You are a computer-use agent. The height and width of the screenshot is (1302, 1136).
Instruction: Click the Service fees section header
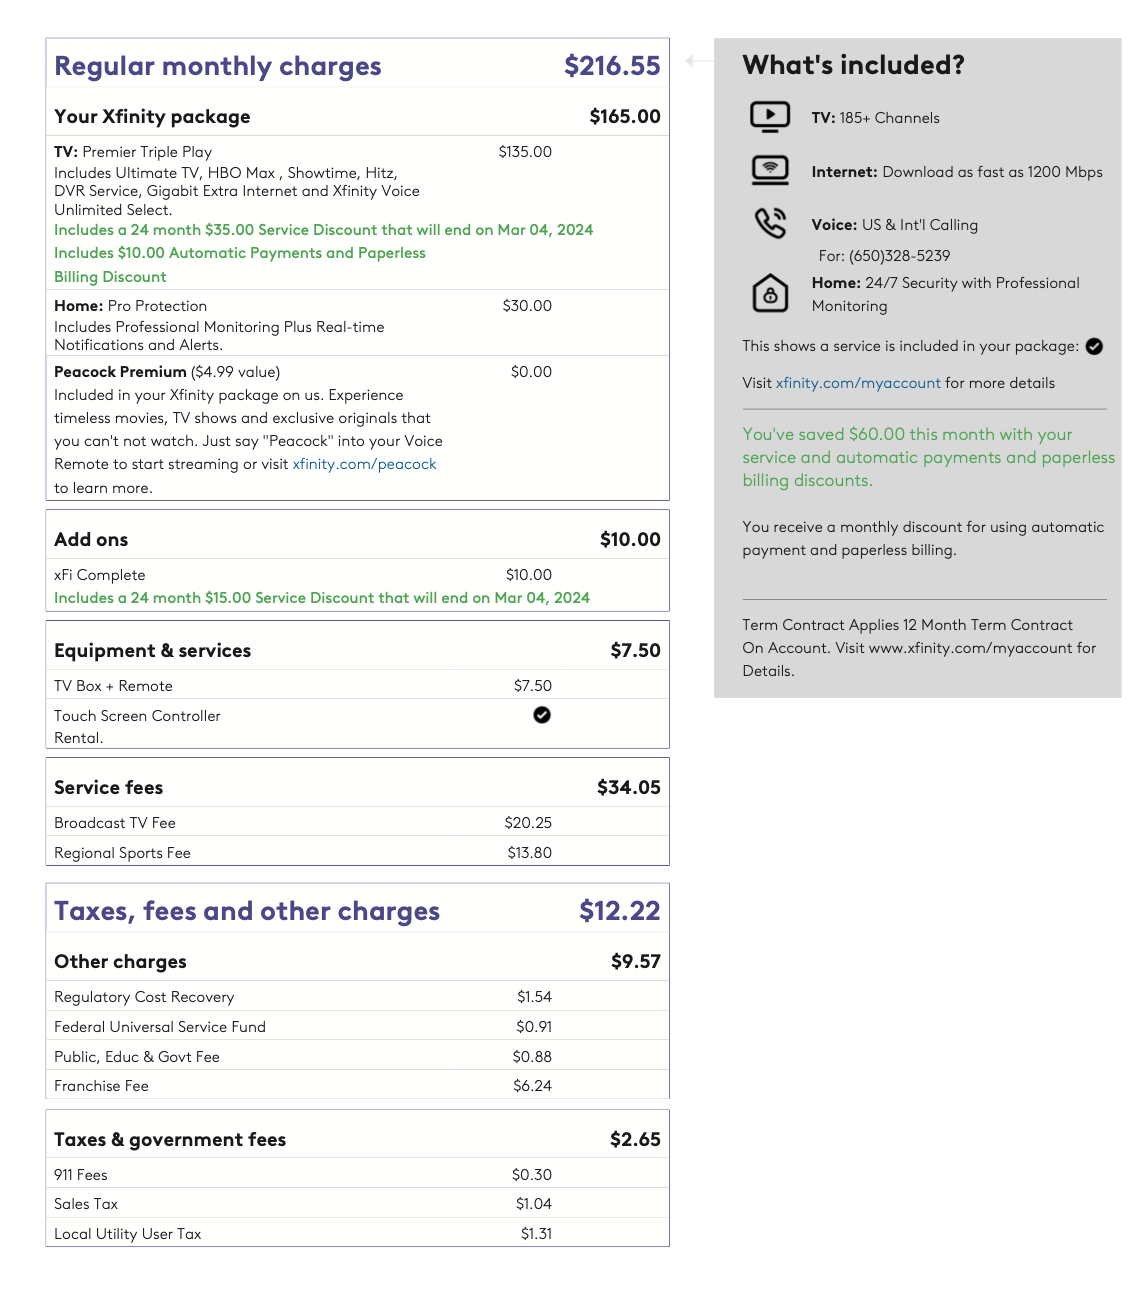tap(108, 788)
